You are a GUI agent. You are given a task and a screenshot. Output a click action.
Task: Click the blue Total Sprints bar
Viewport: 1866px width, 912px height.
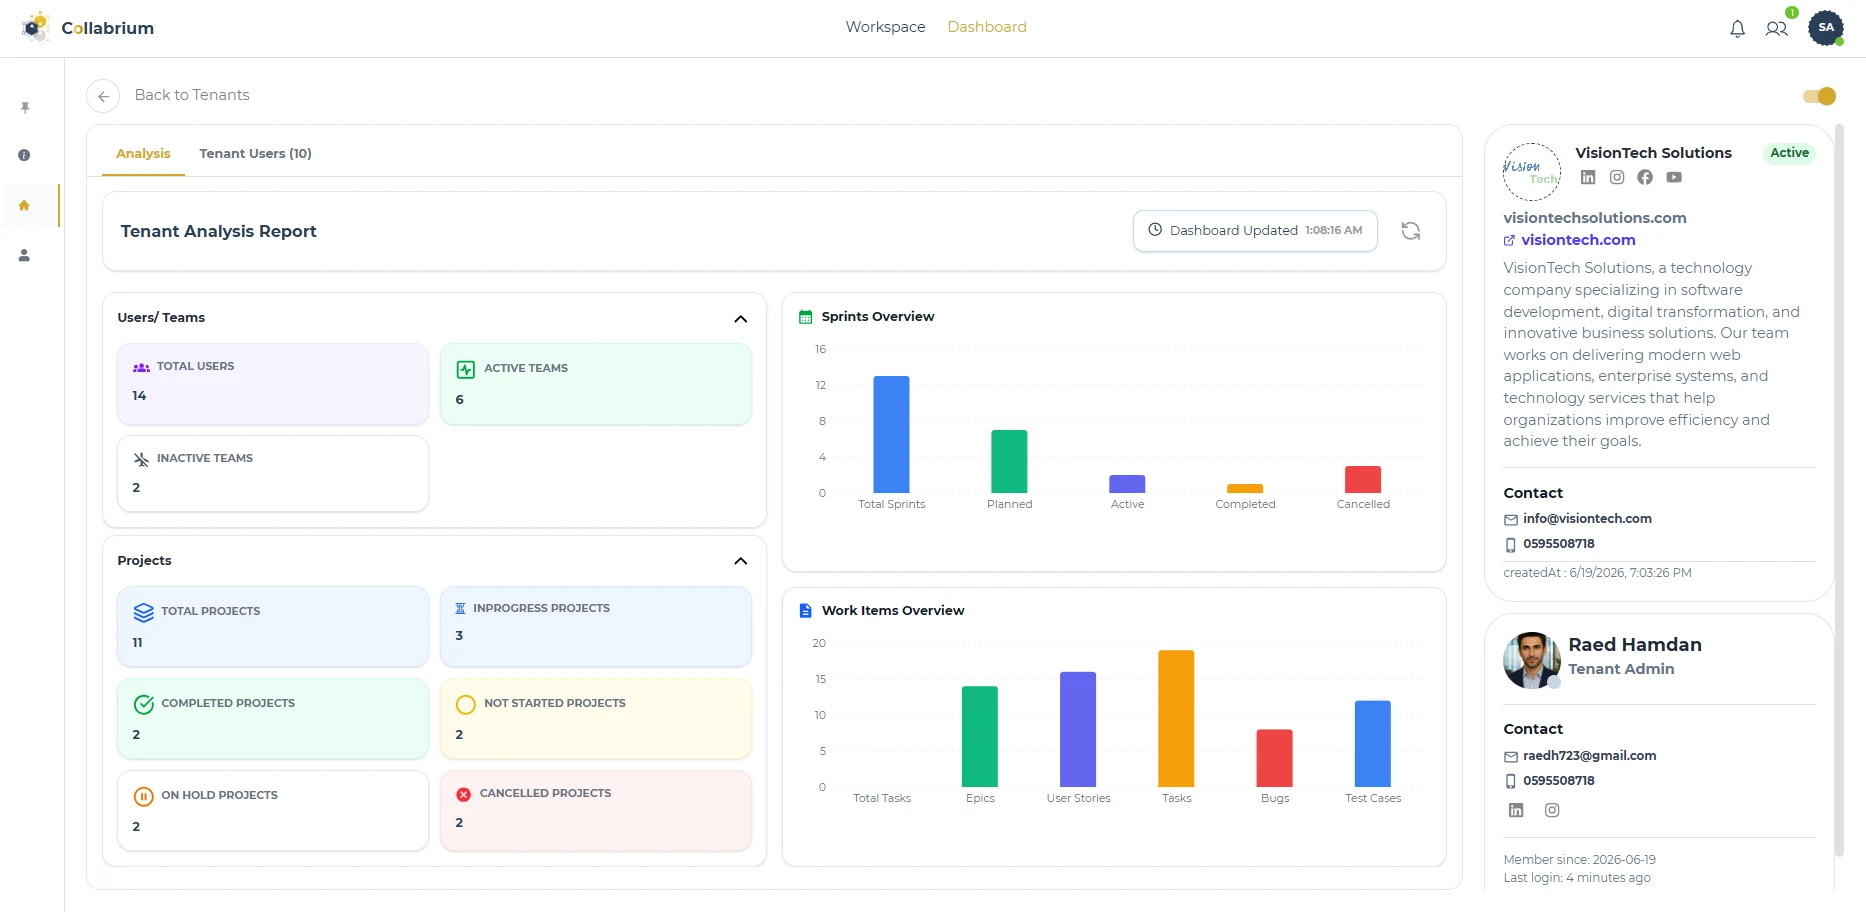(891, 434)
